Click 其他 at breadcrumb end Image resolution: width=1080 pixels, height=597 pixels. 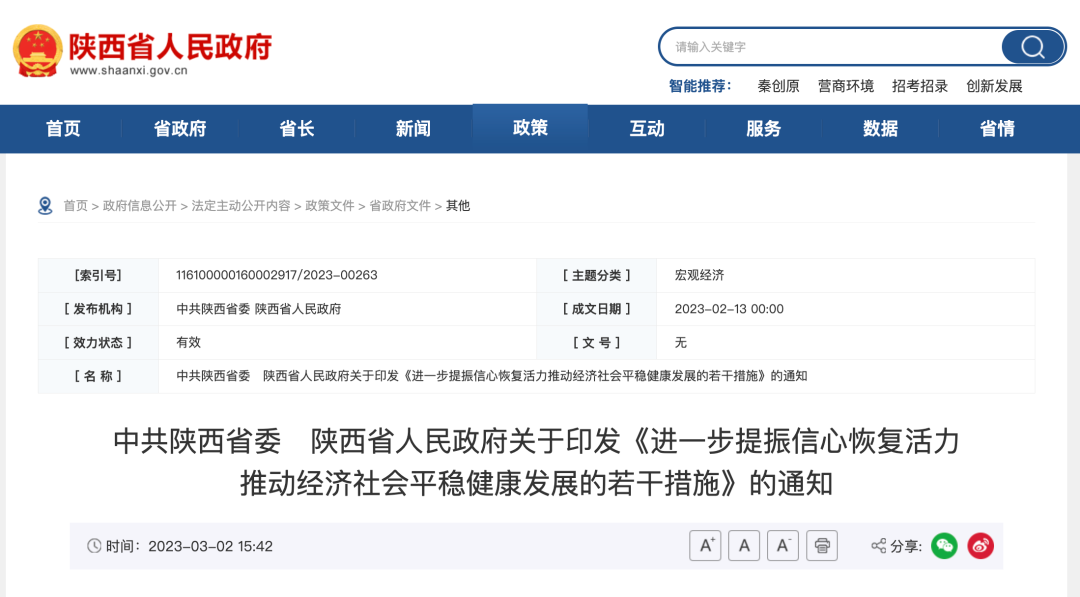tap(458, 206)
